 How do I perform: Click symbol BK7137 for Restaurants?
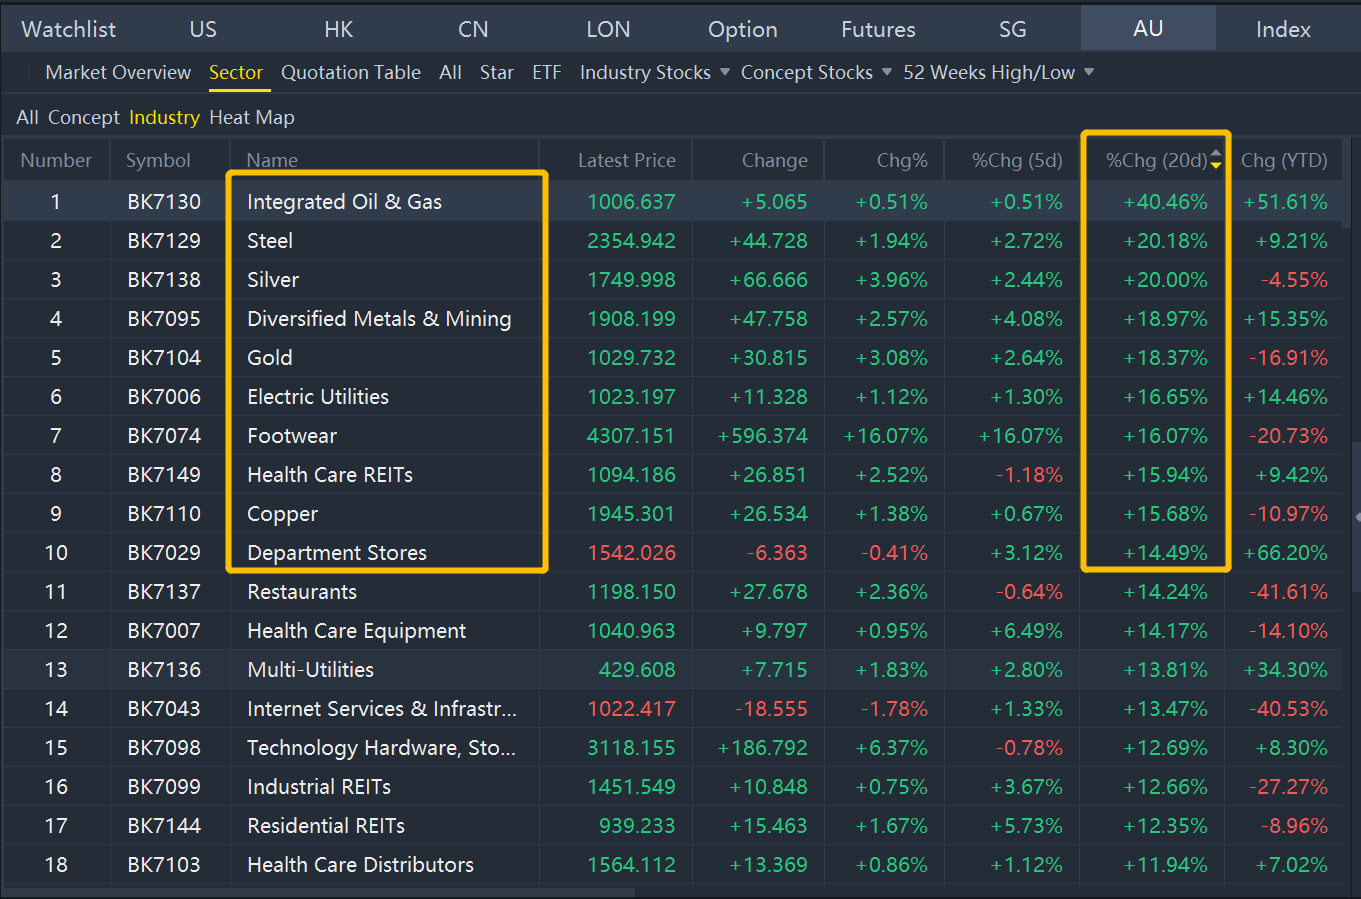[x=164, y=592]
